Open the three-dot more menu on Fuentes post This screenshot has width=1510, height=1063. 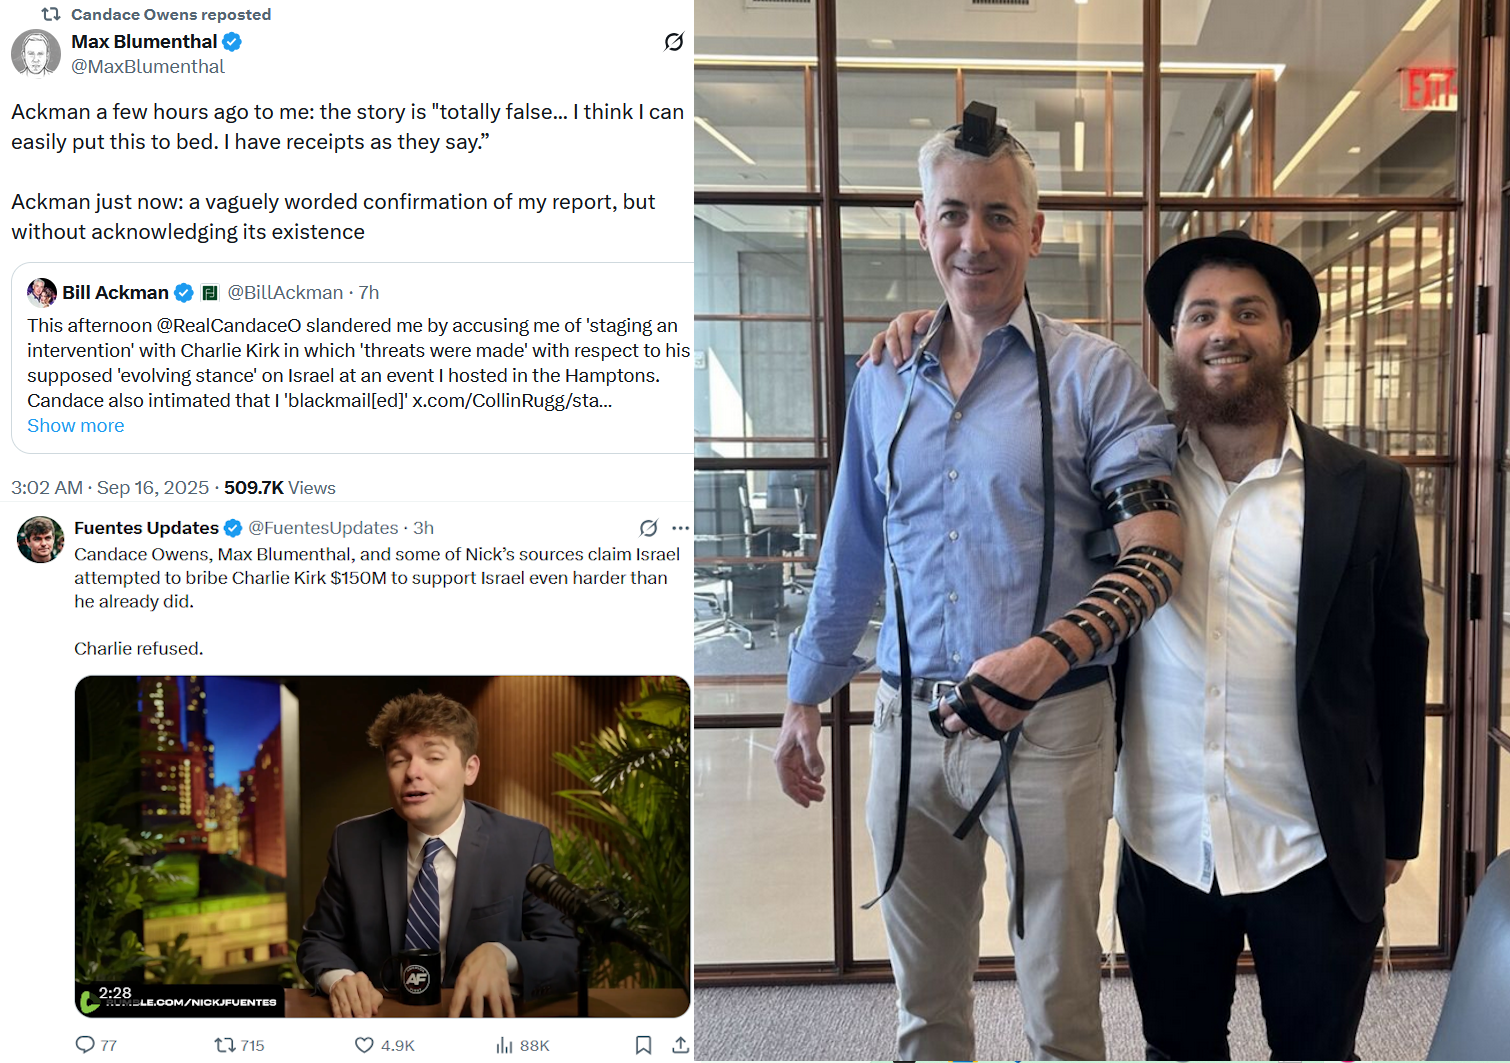[x=681, y=528]
